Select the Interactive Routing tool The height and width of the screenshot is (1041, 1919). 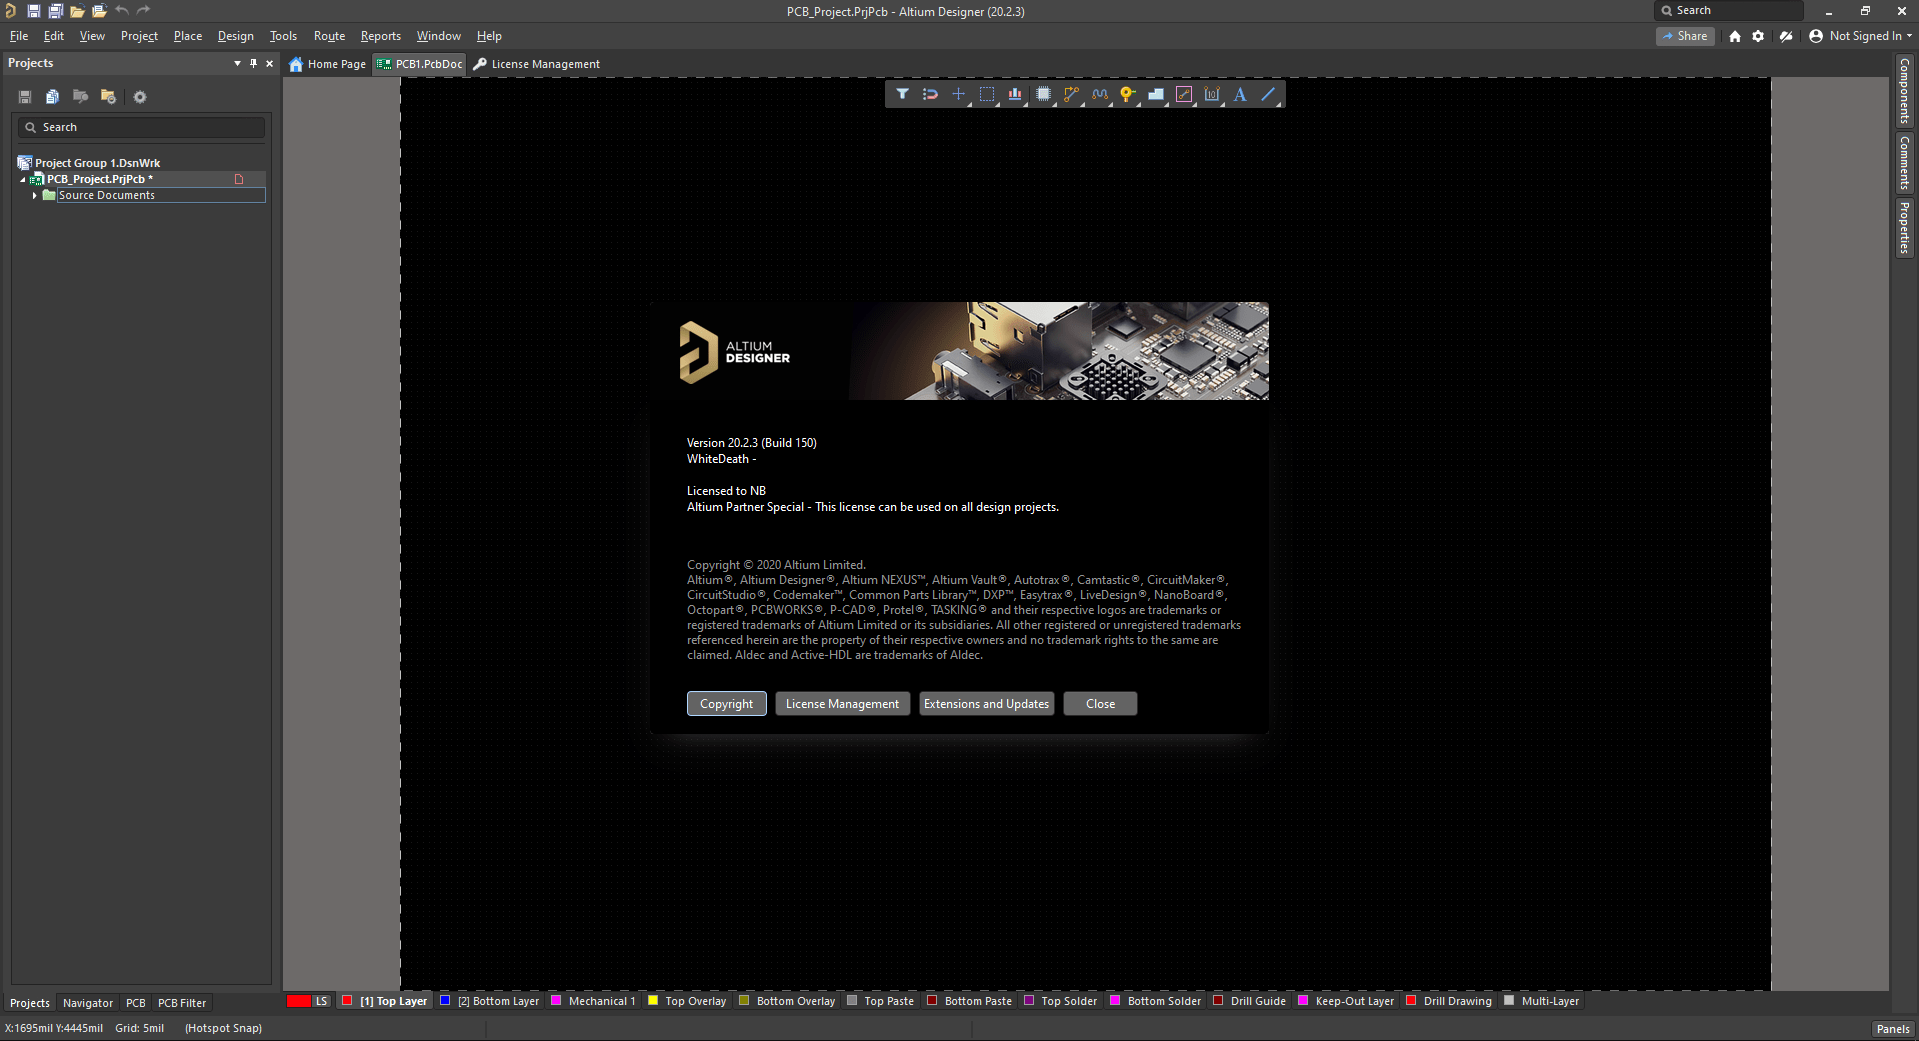1071,94
